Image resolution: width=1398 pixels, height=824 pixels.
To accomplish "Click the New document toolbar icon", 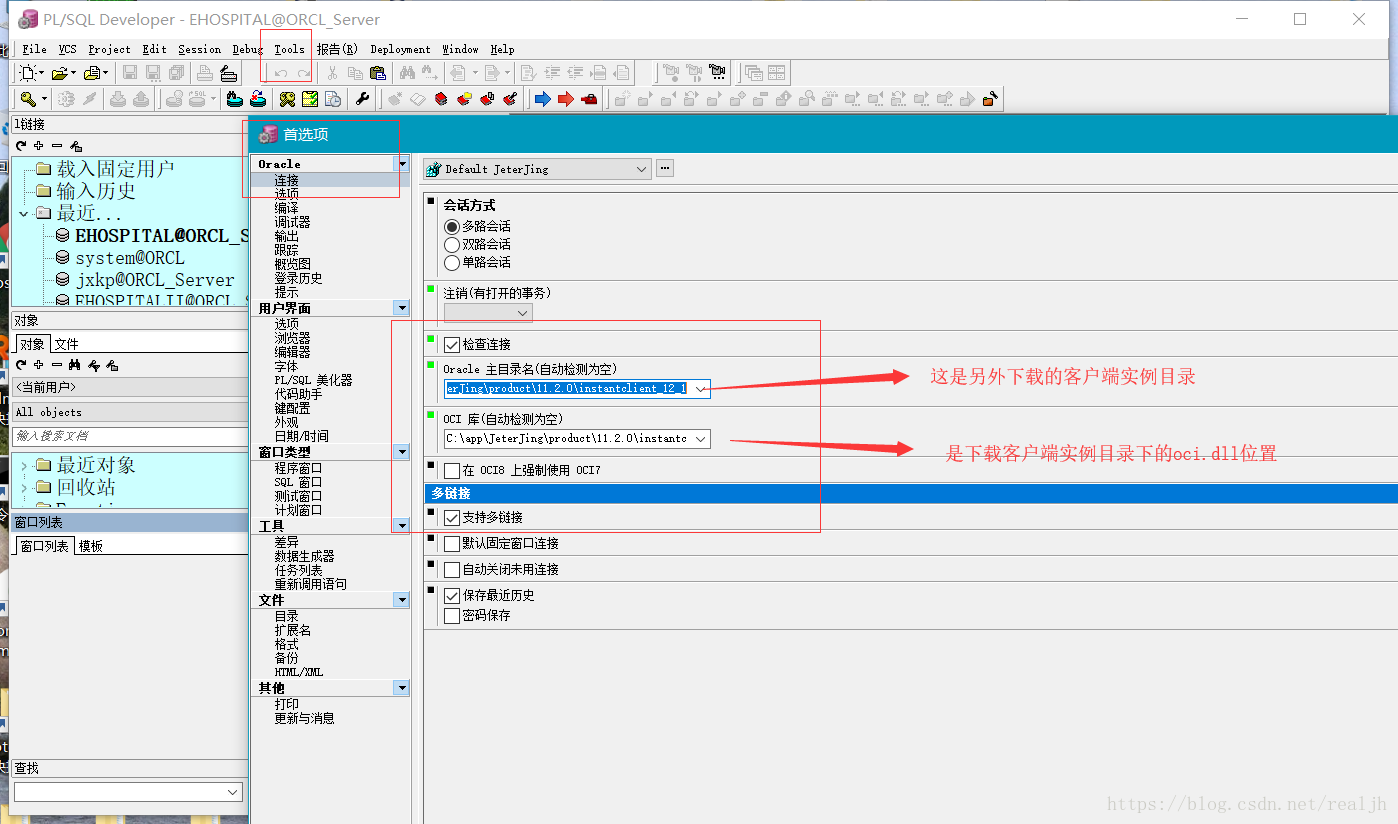I will (x=29, y=73).
